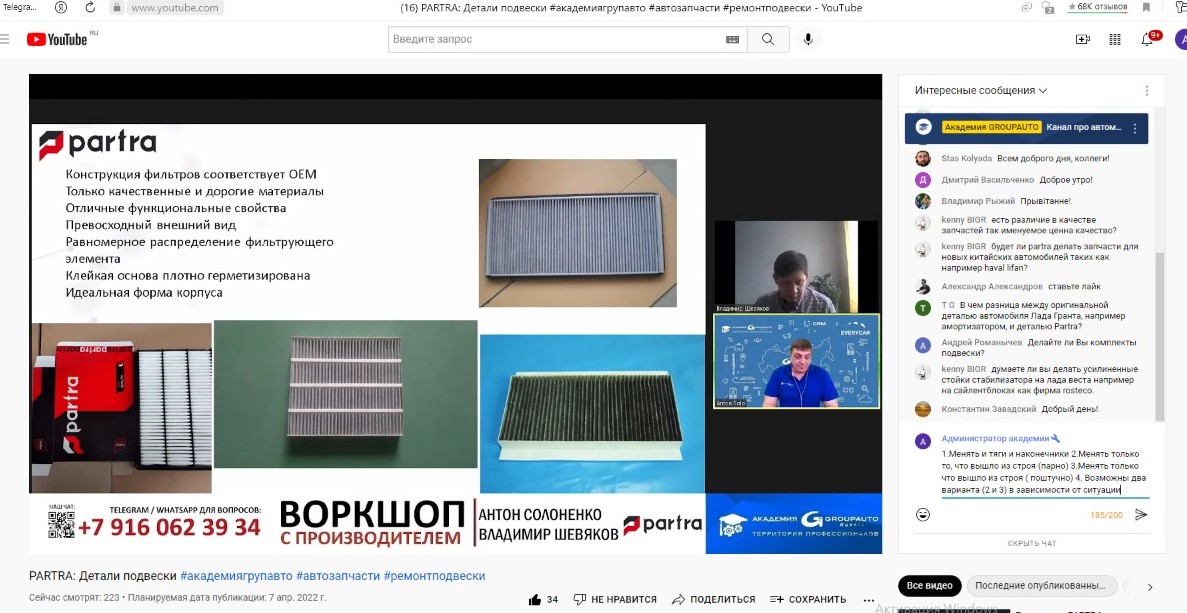Select Последние опубликованные chip
The width and height of the screenshot is (1187, 613).
tap(1040, 586)
